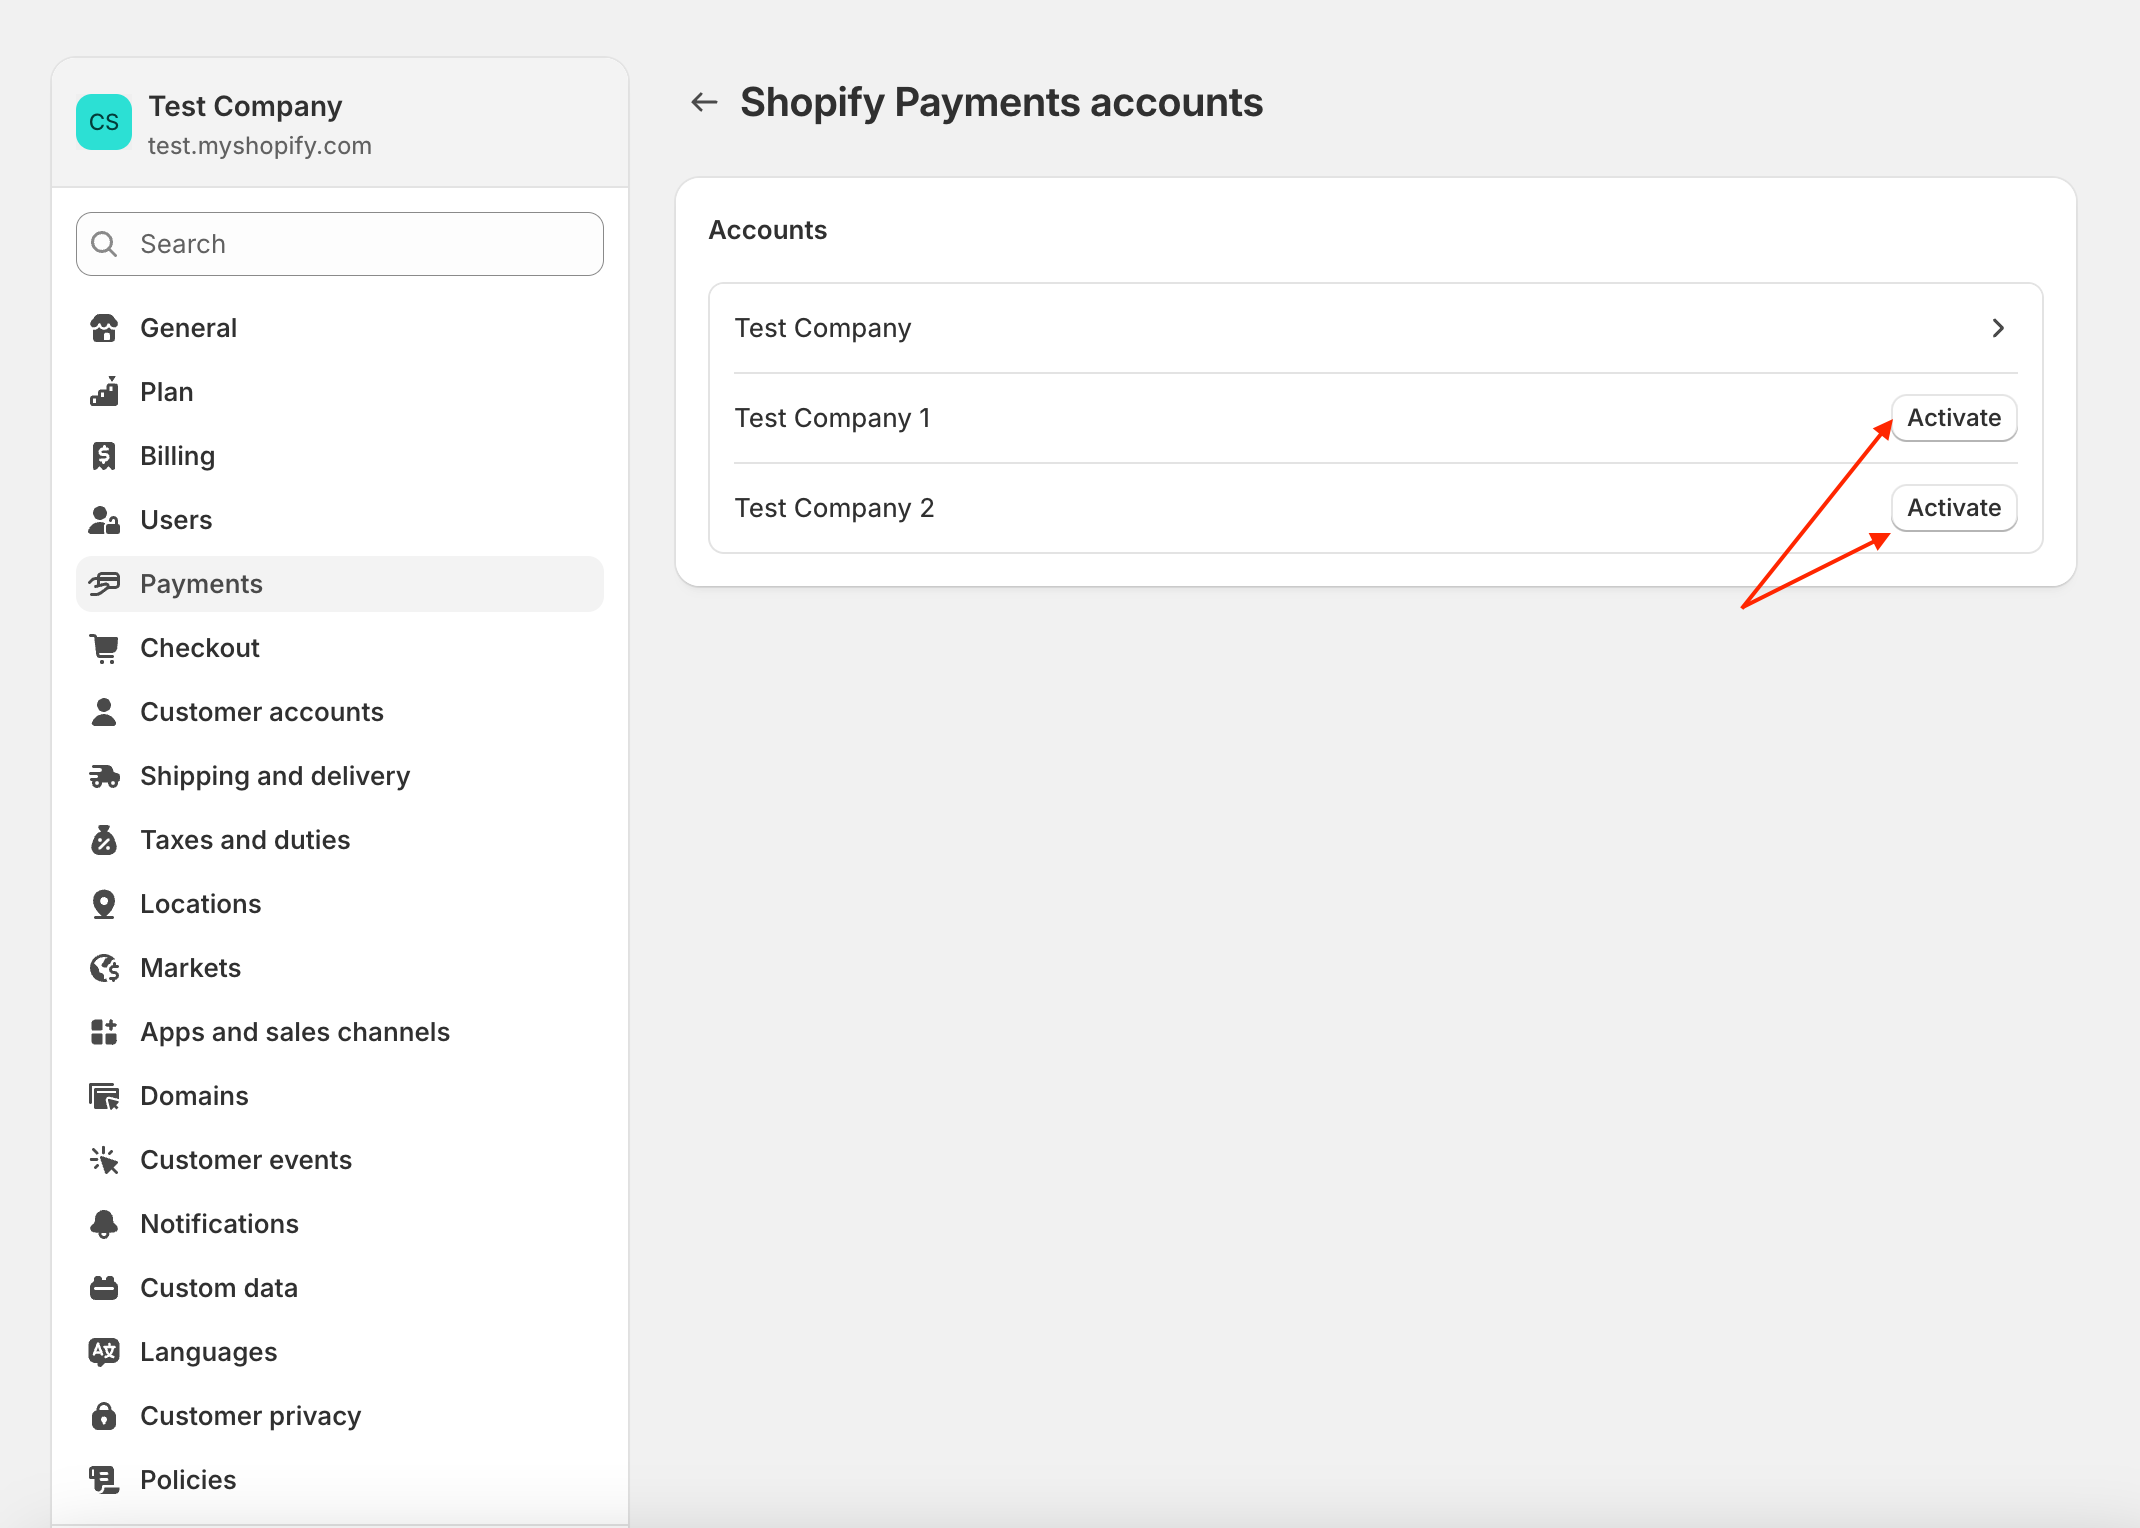
Task: Click the Custom data briefcase icon
Action: pyautogui.click(x=104, y=1288)
